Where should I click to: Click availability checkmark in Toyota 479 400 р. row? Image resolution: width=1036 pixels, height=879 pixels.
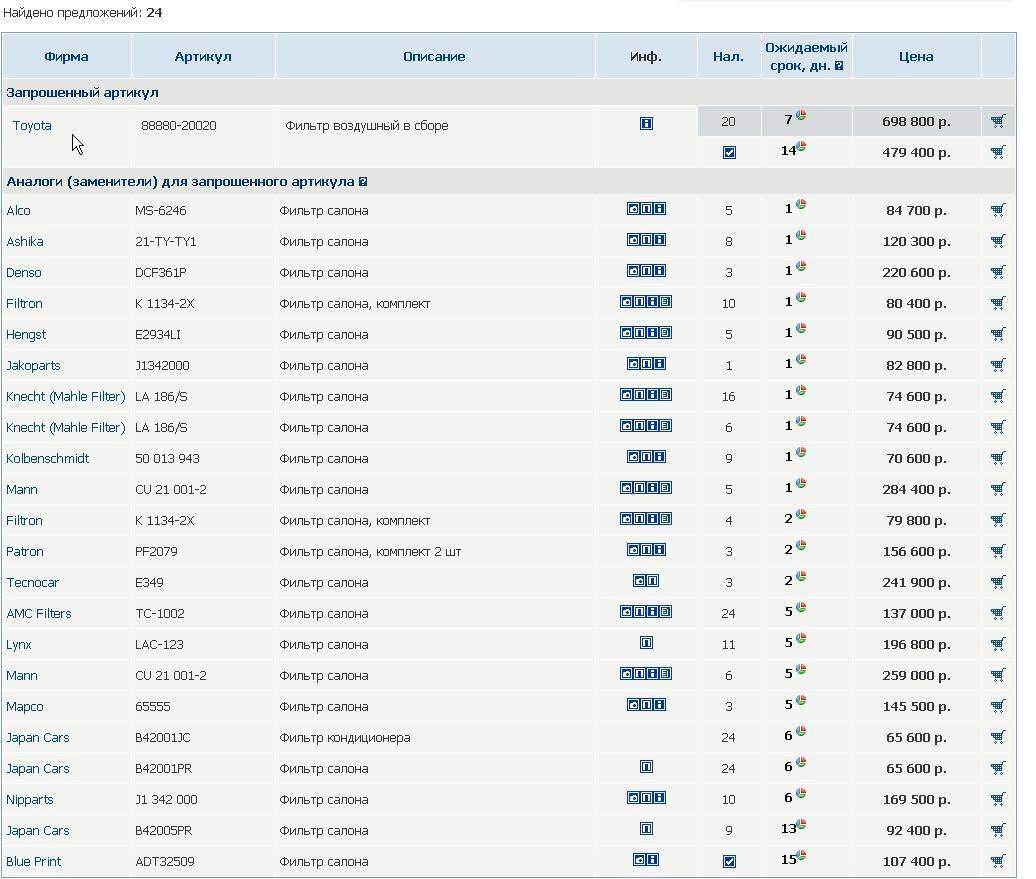[x=729, y=153]
